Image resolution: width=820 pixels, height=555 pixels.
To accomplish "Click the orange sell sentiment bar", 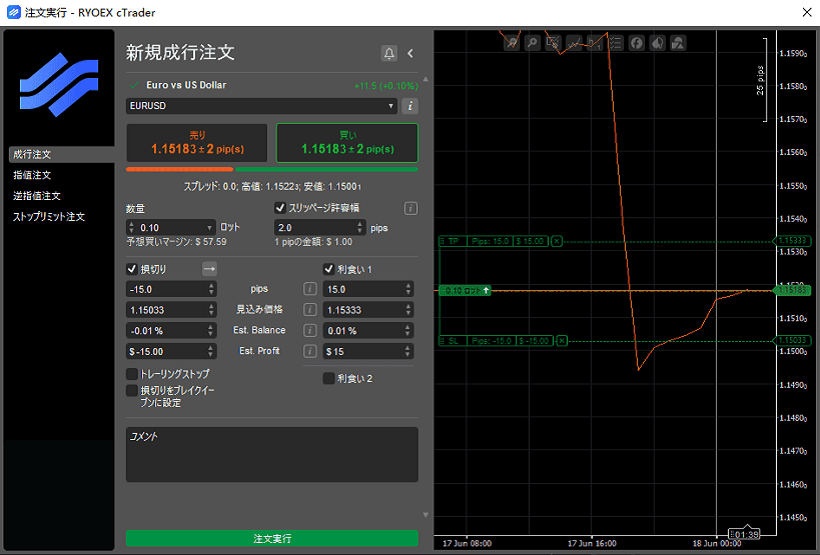I will click(x=179, y=169).
